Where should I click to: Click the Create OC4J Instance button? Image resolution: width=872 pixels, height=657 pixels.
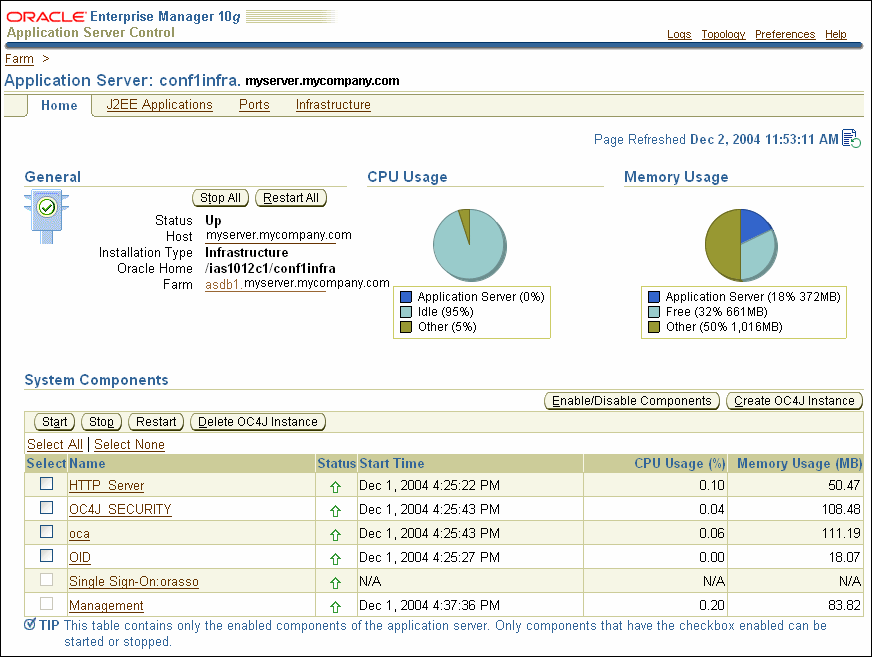point(794,401)
